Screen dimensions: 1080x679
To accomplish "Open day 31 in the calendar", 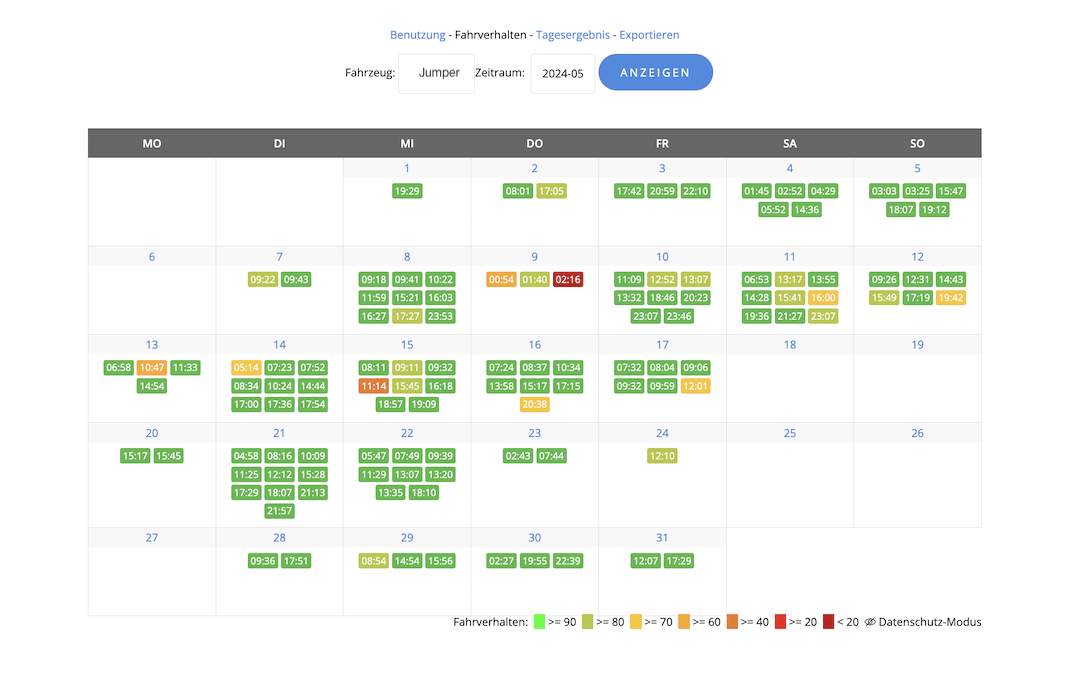I will point(662,538).
